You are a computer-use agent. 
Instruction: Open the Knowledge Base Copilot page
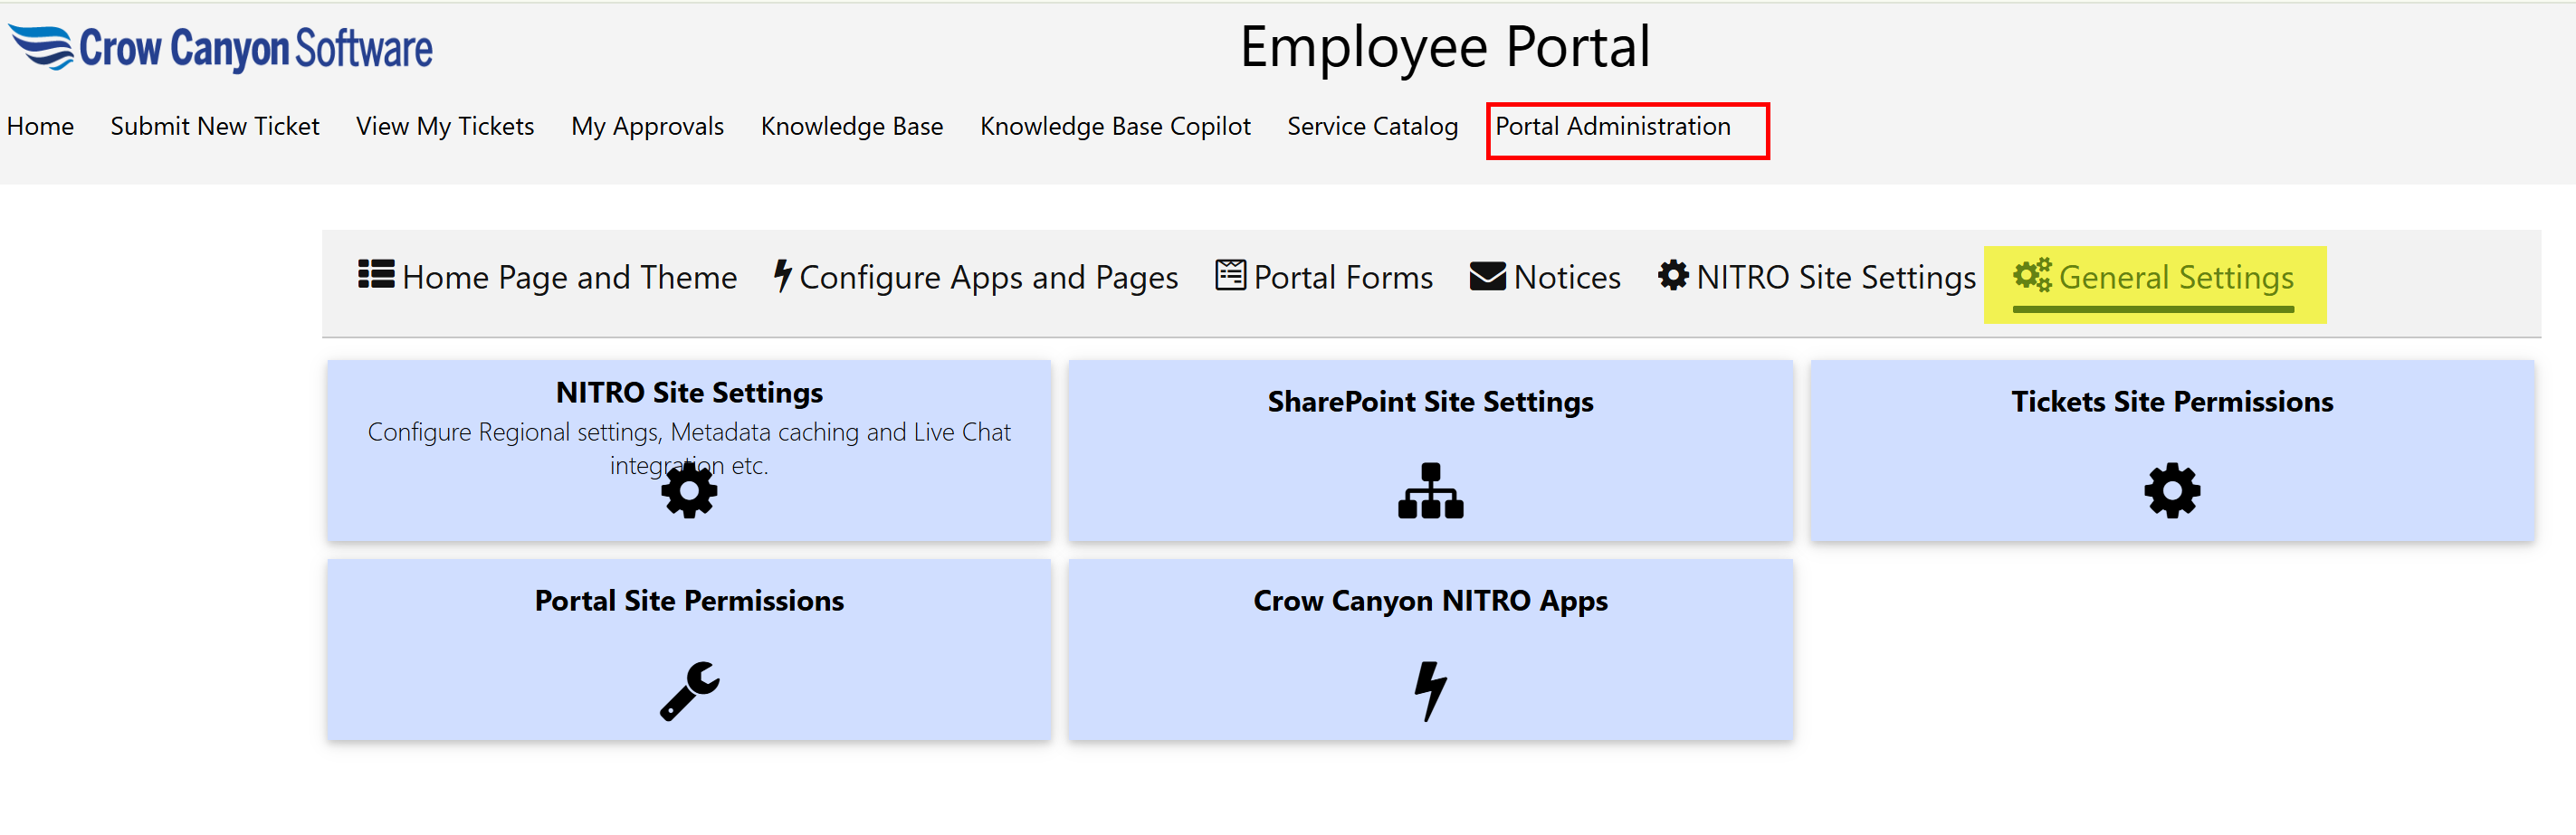click(1114, 127)
